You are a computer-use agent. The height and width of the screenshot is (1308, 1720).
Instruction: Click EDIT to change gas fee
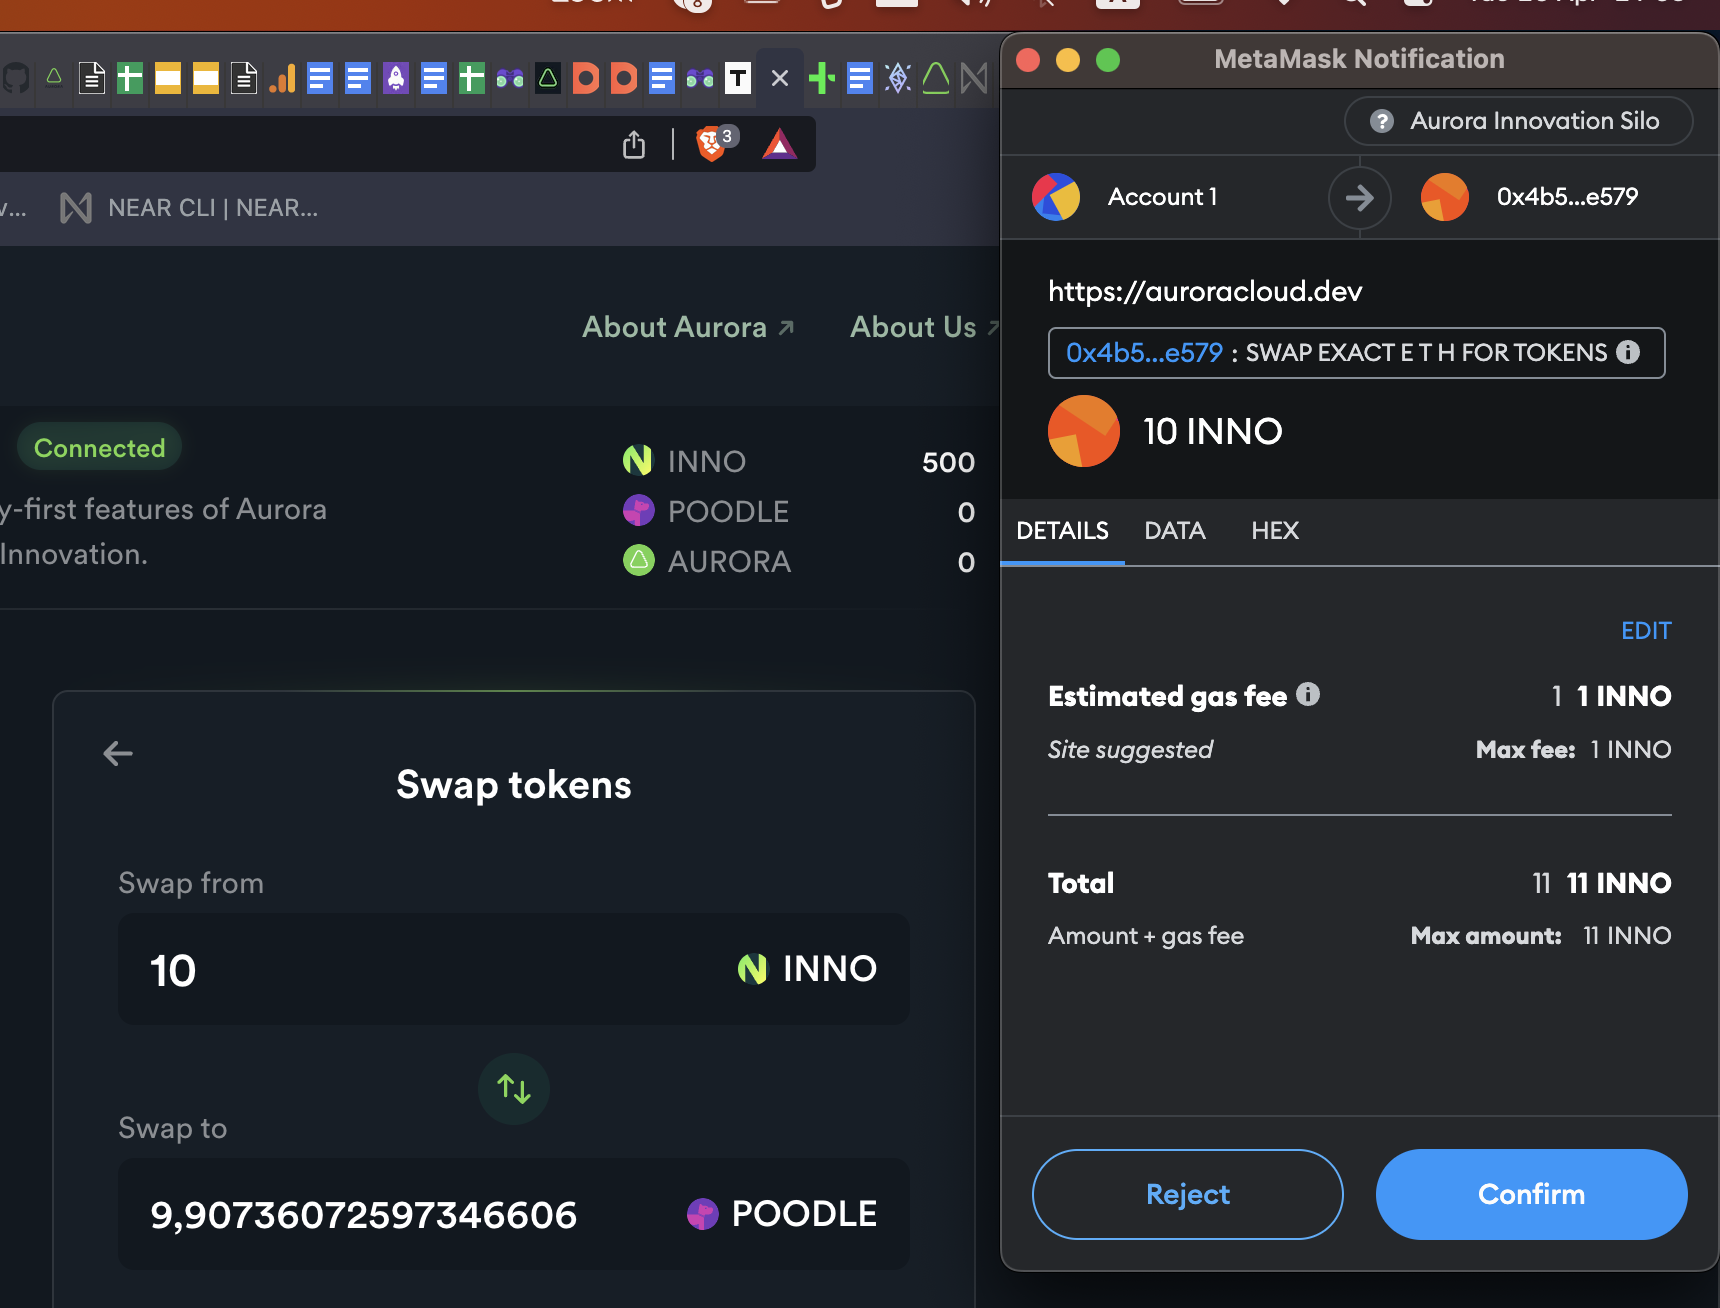click(1646, 631)
